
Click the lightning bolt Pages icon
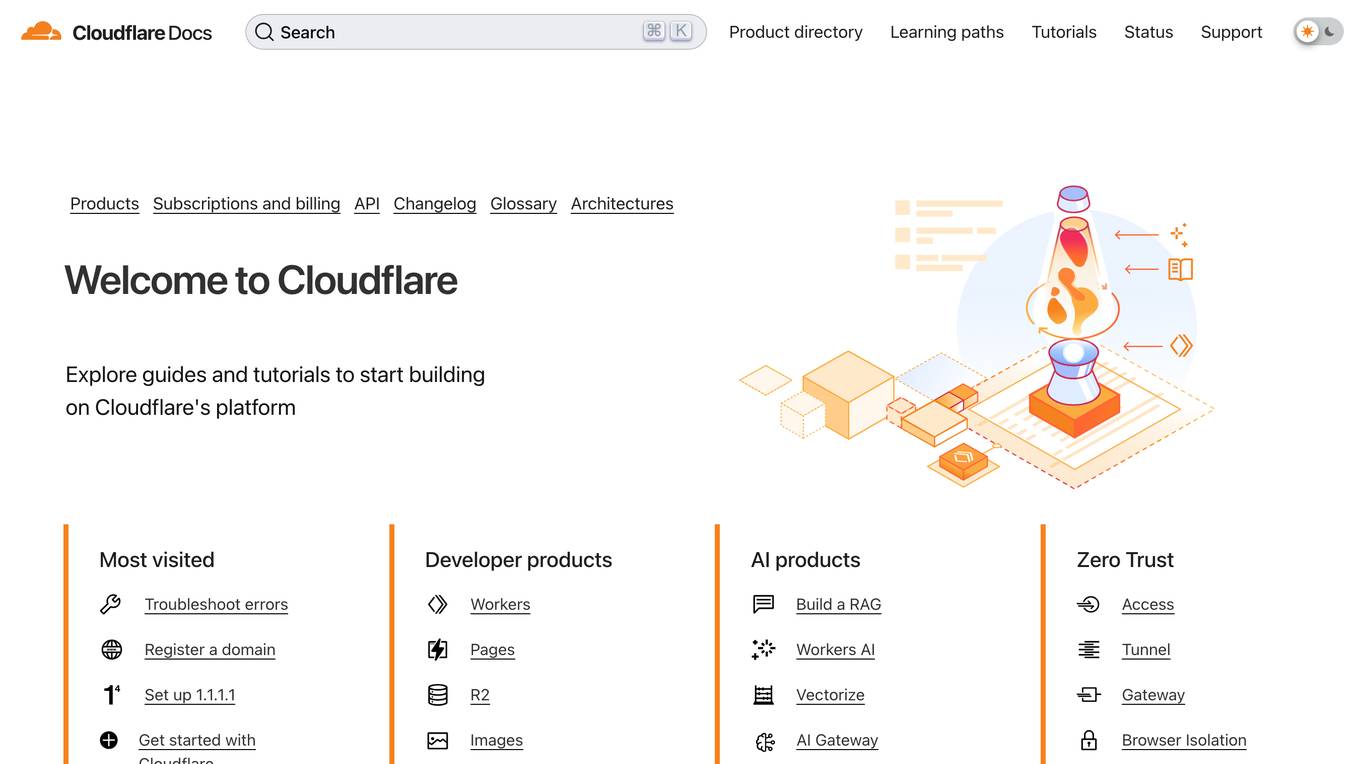pyautogui.click(x=437, y=649)
